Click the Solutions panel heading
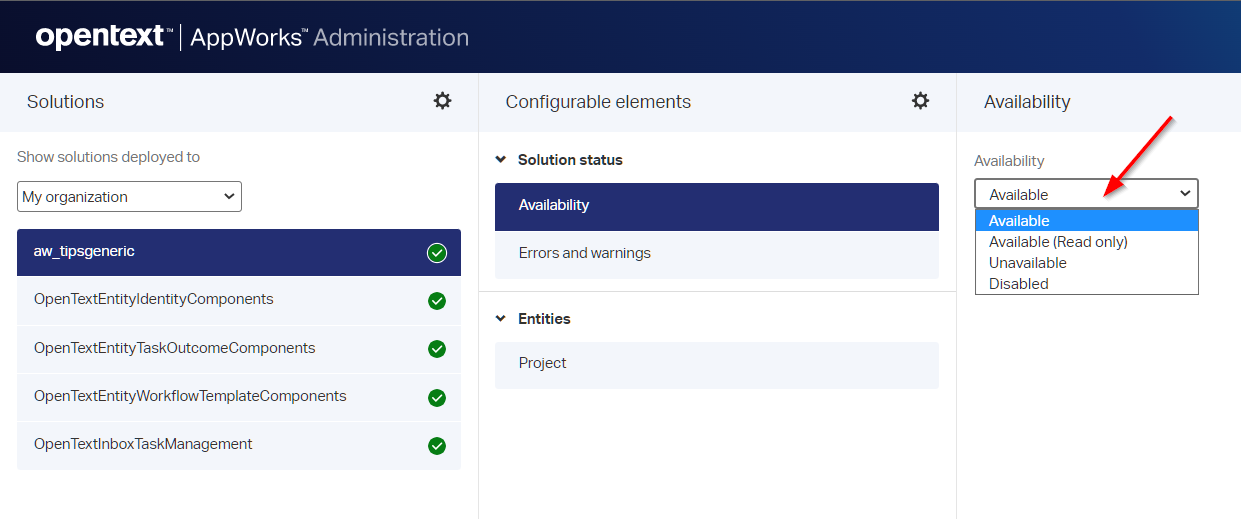 (x=65, y=102)
